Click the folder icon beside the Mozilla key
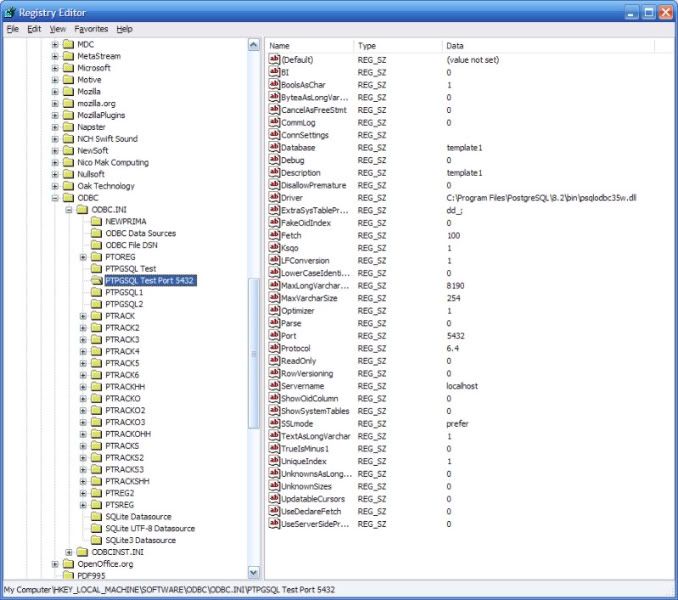 pyautogui.click(x=68, y=91)
